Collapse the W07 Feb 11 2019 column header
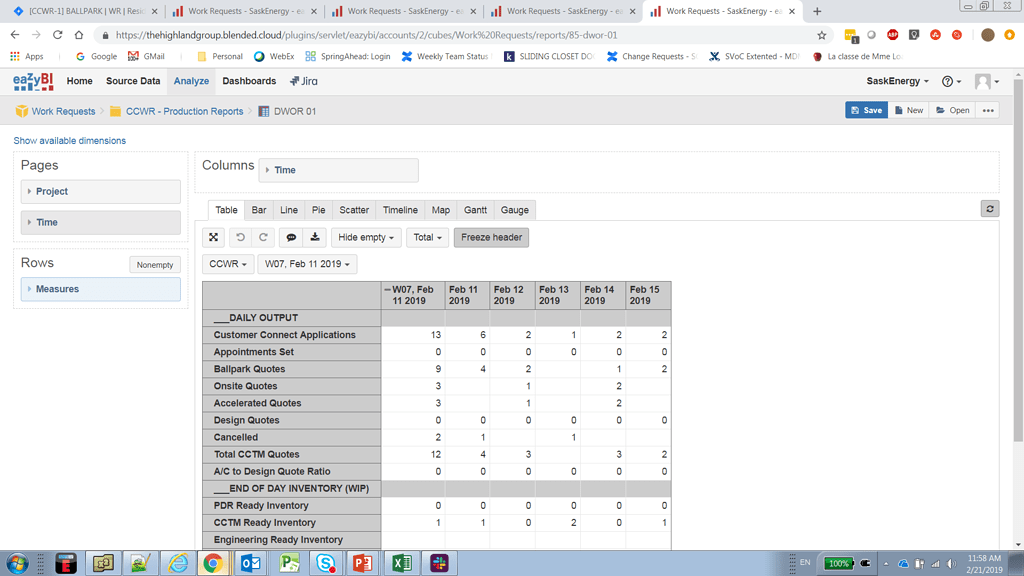Screen dimensions: 1024x576 pos(386,287)
